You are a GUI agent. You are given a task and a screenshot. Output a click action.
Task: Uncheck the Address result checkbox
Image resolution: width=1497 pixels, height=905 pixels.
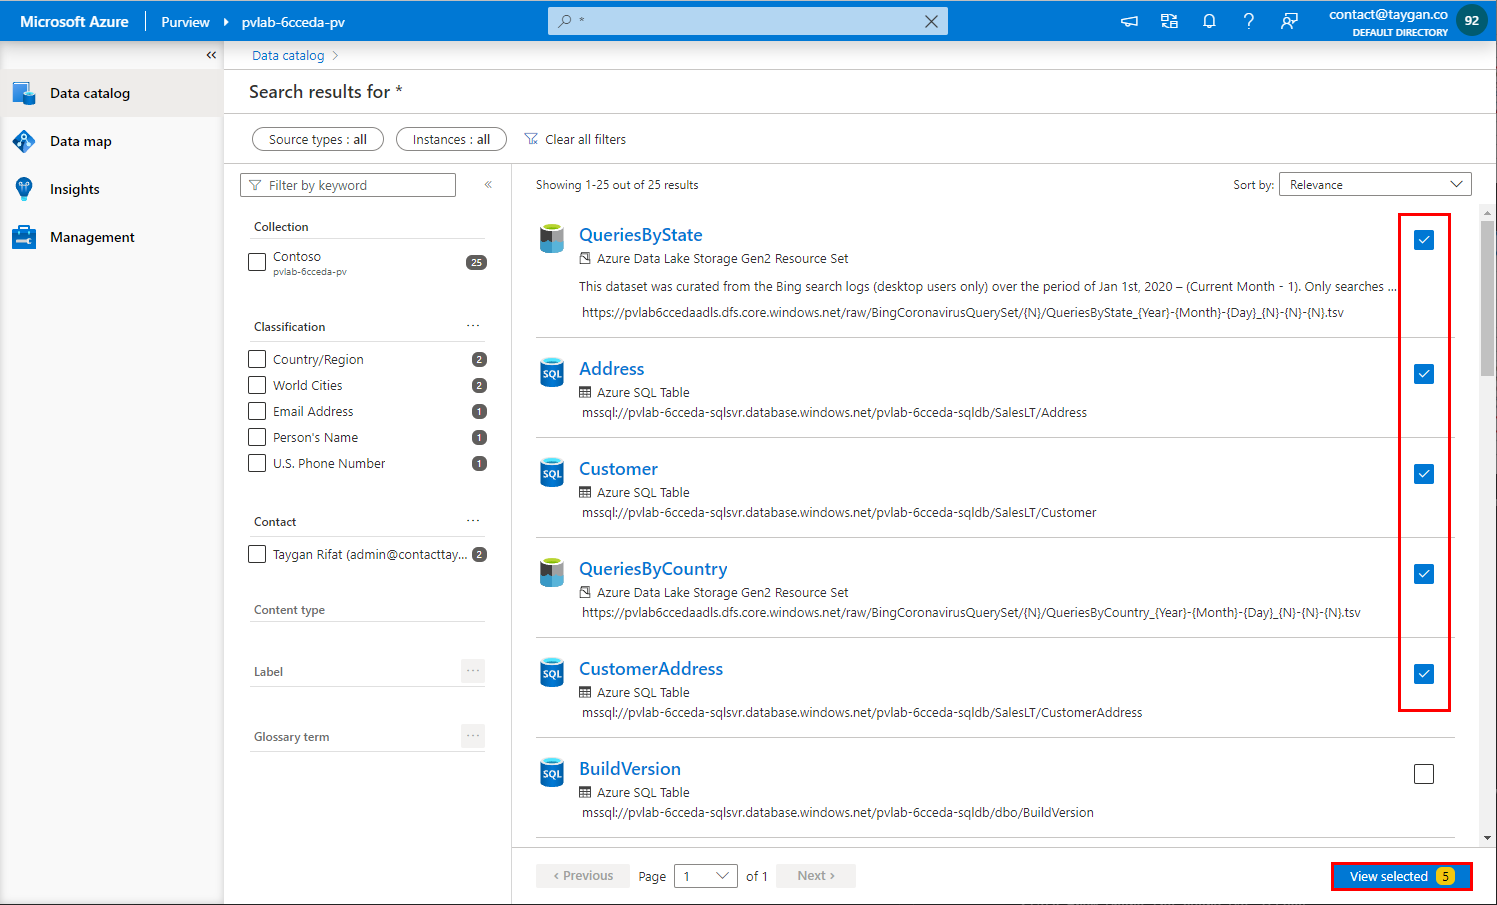coord(1424,374)
